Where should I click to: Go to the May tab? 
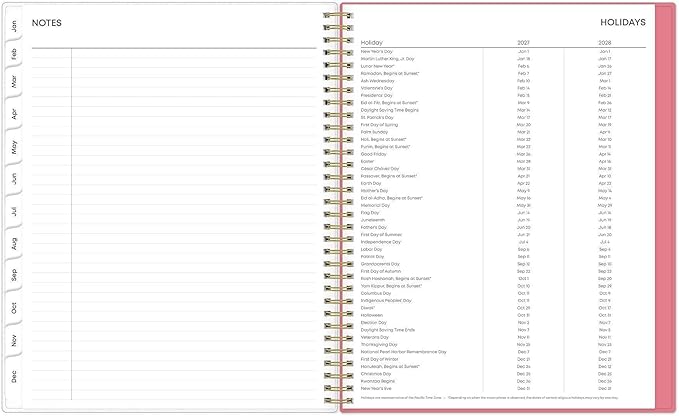pyautogui.click(x=14, y=147)
